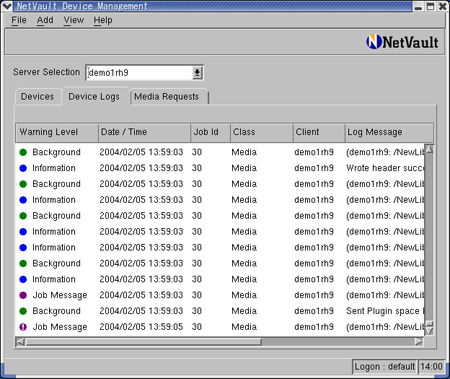Click the Class column header
Image resolution: width=450 pixels, height=379 pixels.
[262, 132]
